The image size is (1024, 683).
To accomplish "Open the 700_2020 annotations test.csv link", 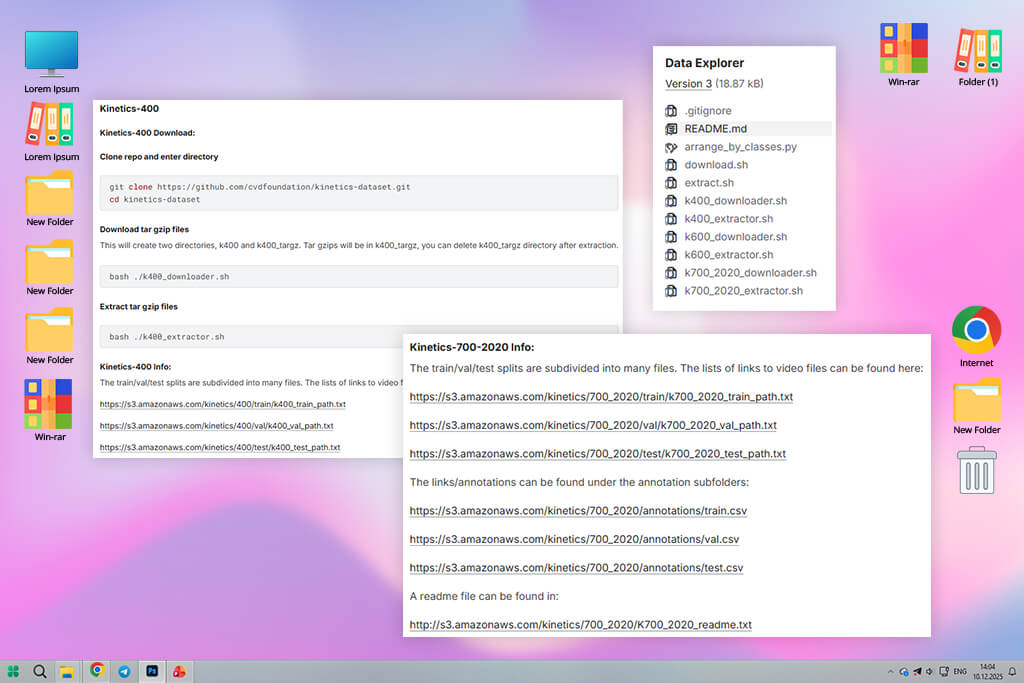I will 576,568.
